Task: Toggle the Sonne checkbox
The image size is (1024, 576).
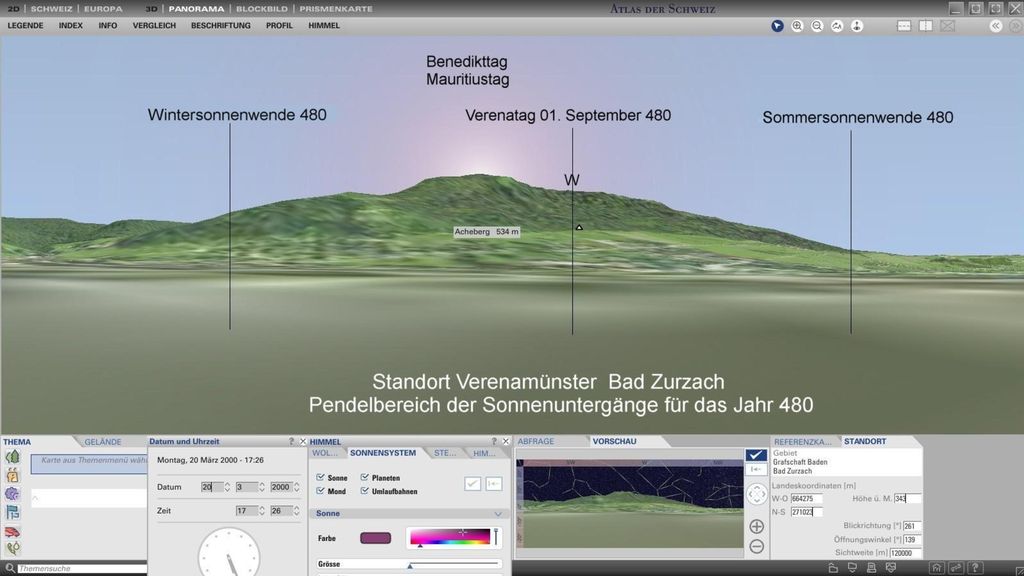Action: click(x=320, y=477)
